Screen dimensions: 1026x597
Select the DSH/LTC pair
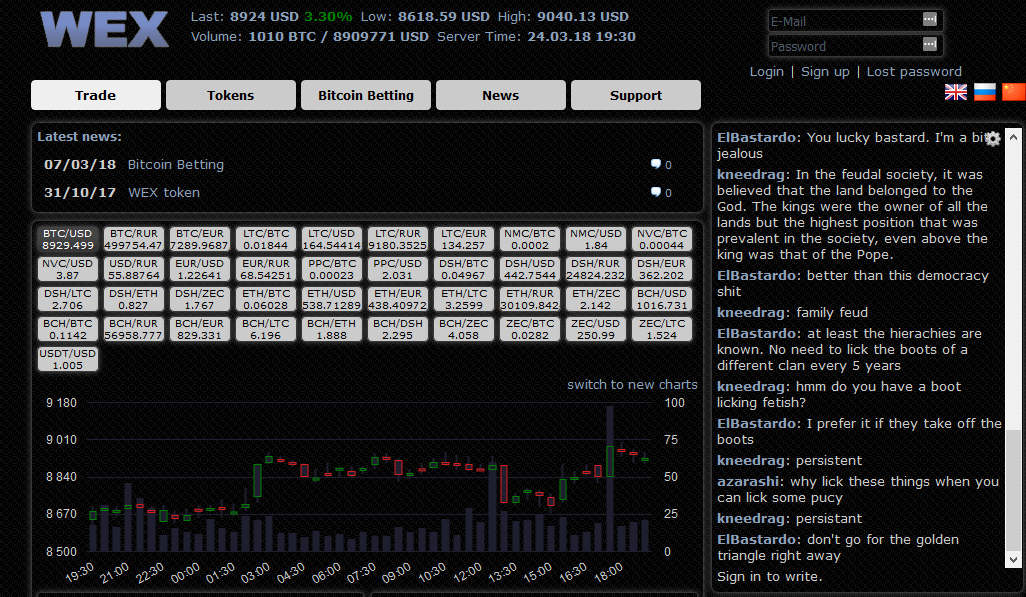[x=67, y=299]
